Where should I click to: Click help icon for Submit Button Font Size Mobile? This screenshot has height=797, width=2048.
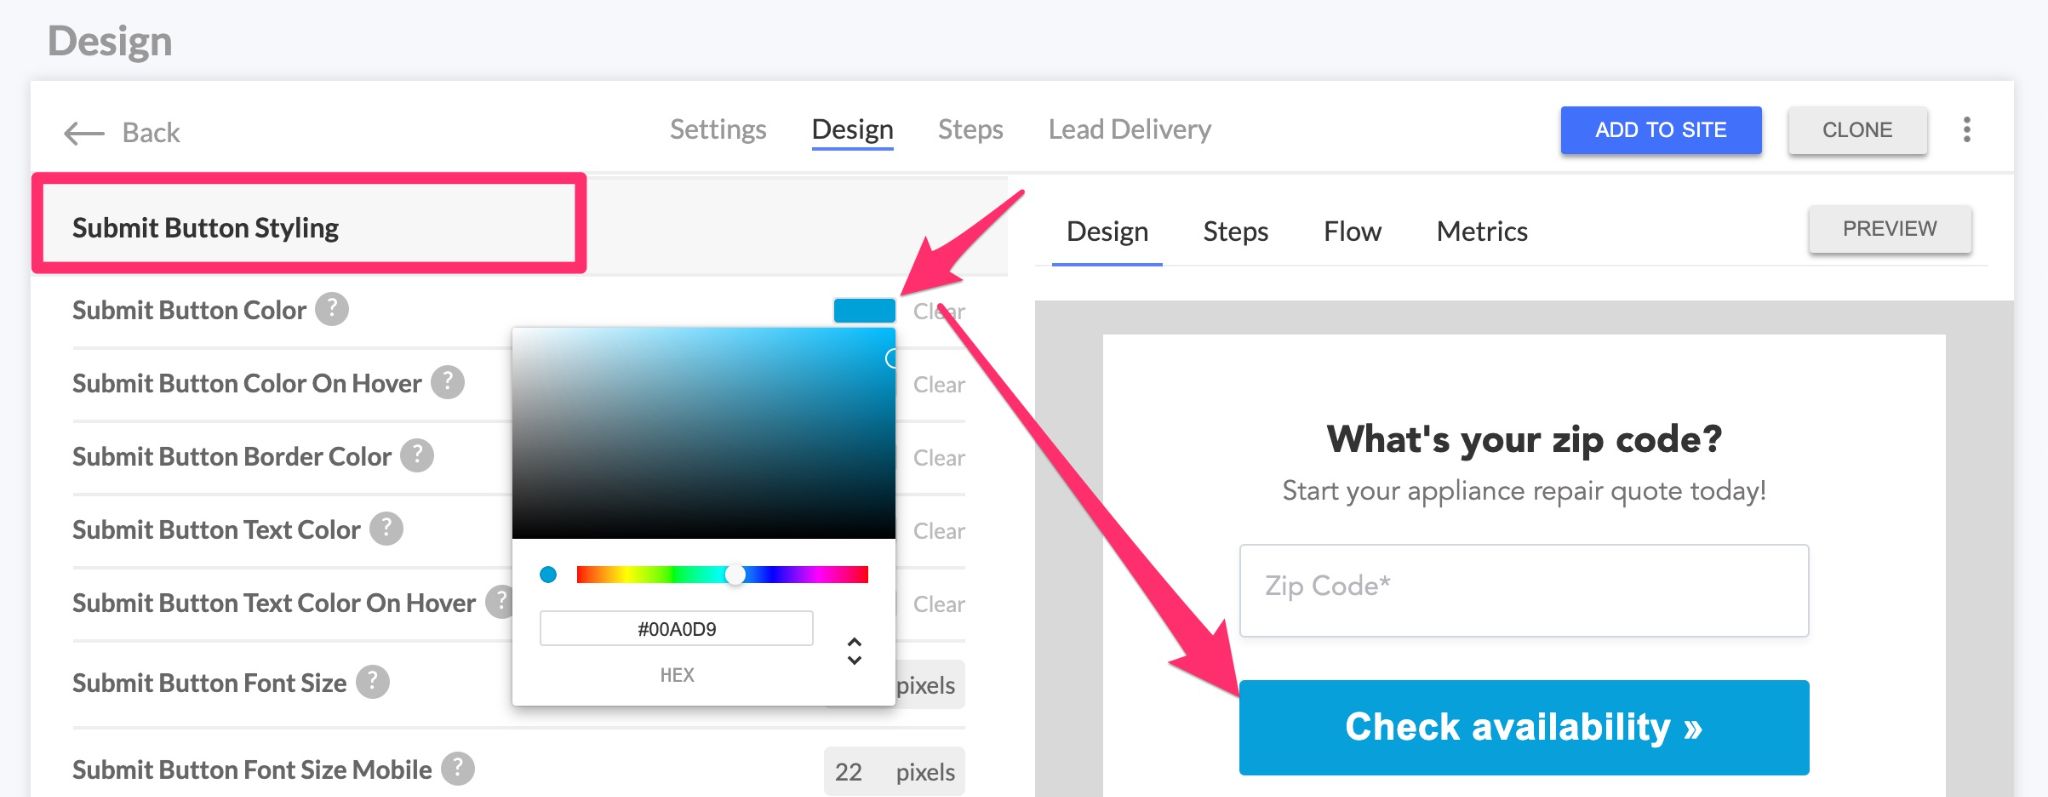(458, 769)
